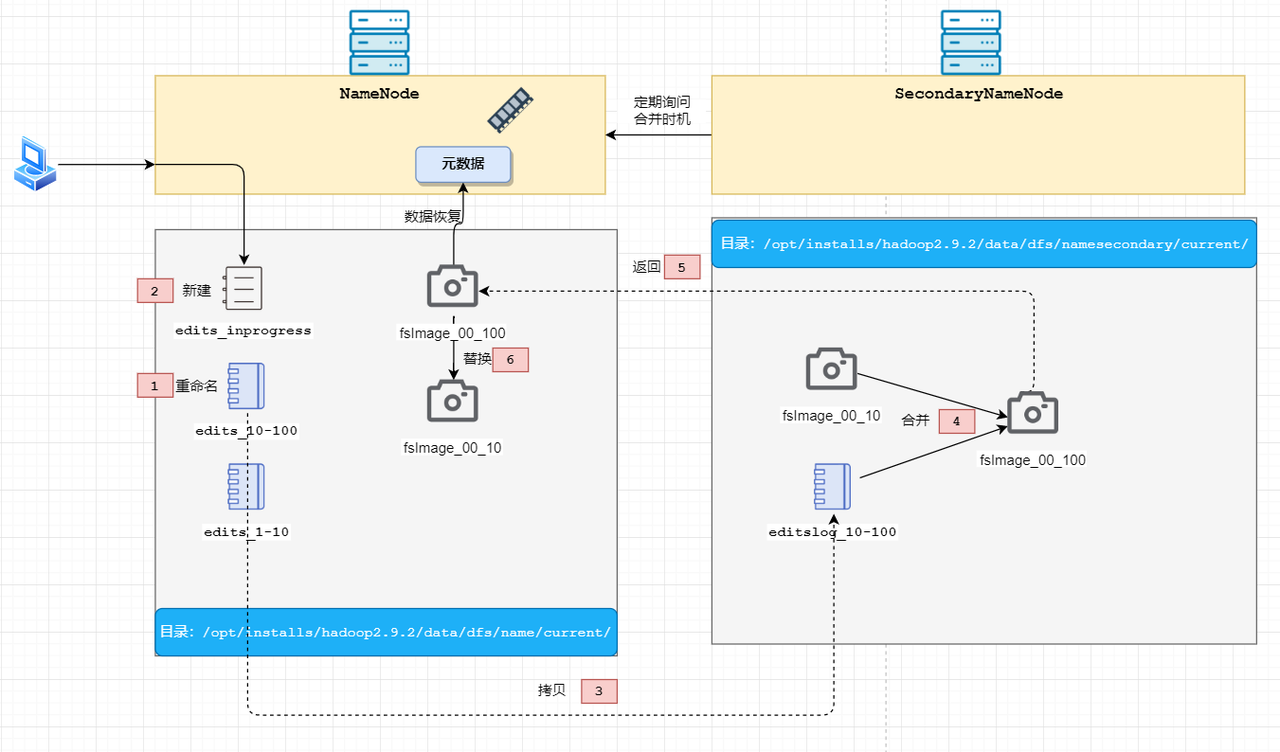This screenshot has width=1280, height=752.
Task: Select the name/current directory blue label
Action: 386,632
